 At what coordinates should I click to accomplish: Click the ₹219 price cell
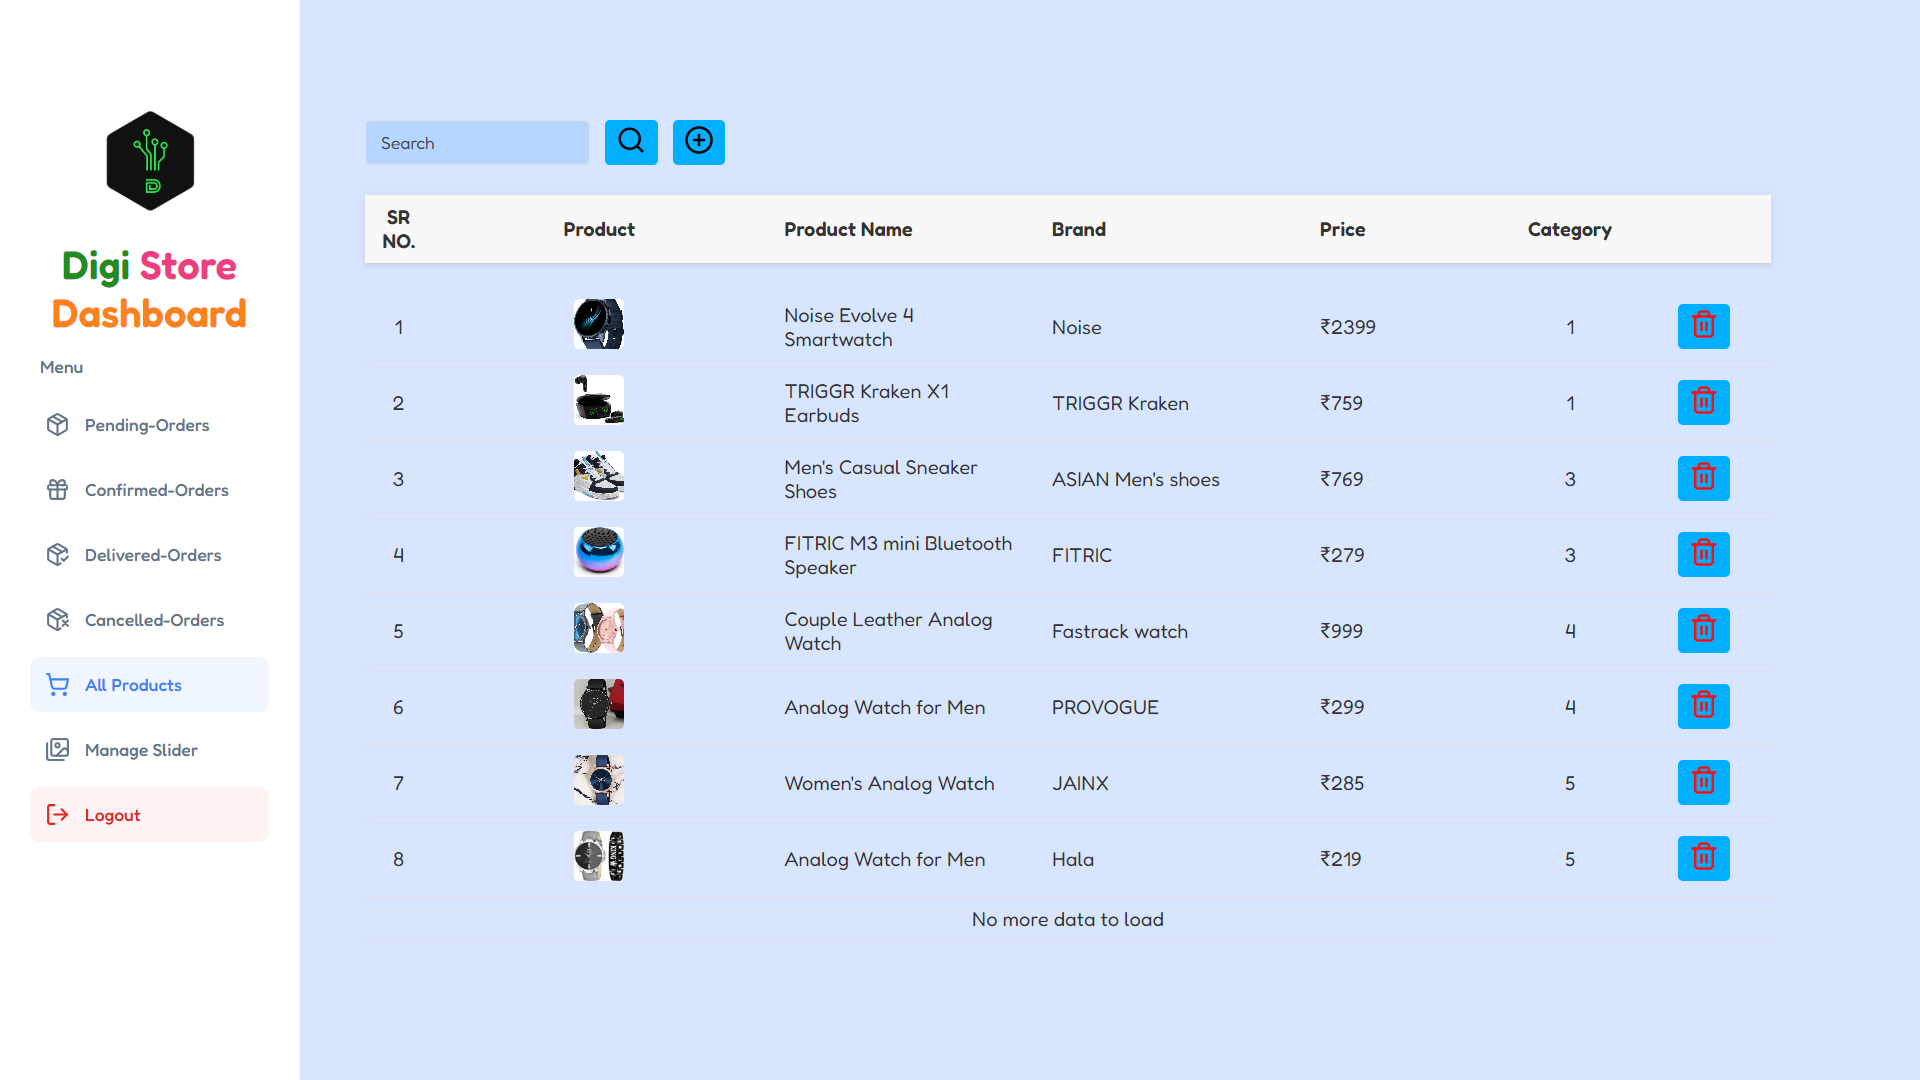point(1340,859)
